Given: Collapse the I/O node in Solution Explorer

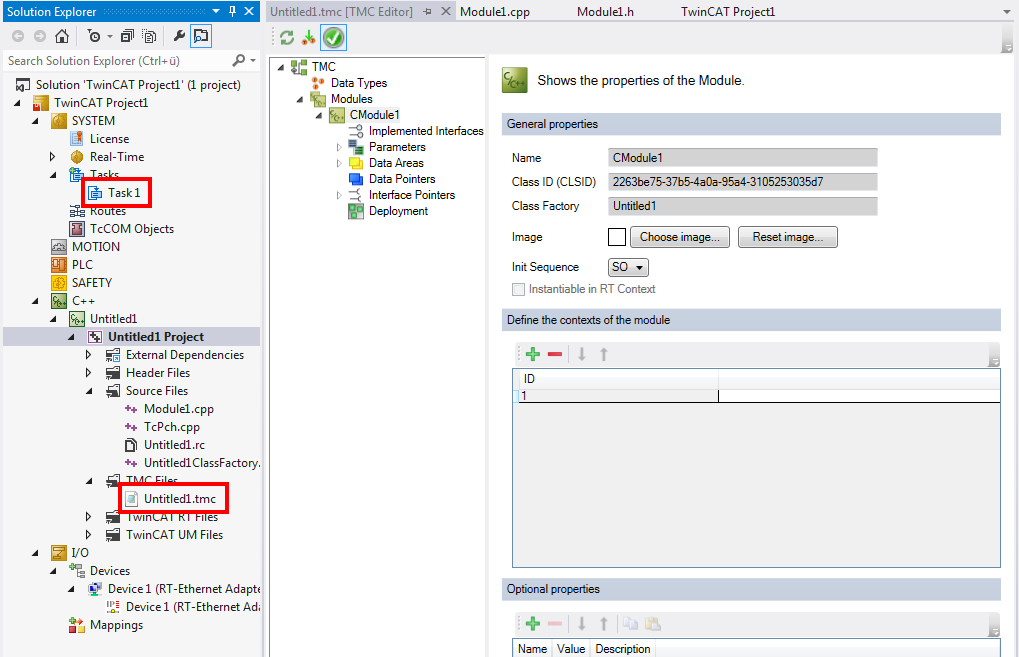Looking at the screenshot, I should (x=35, y=553).
